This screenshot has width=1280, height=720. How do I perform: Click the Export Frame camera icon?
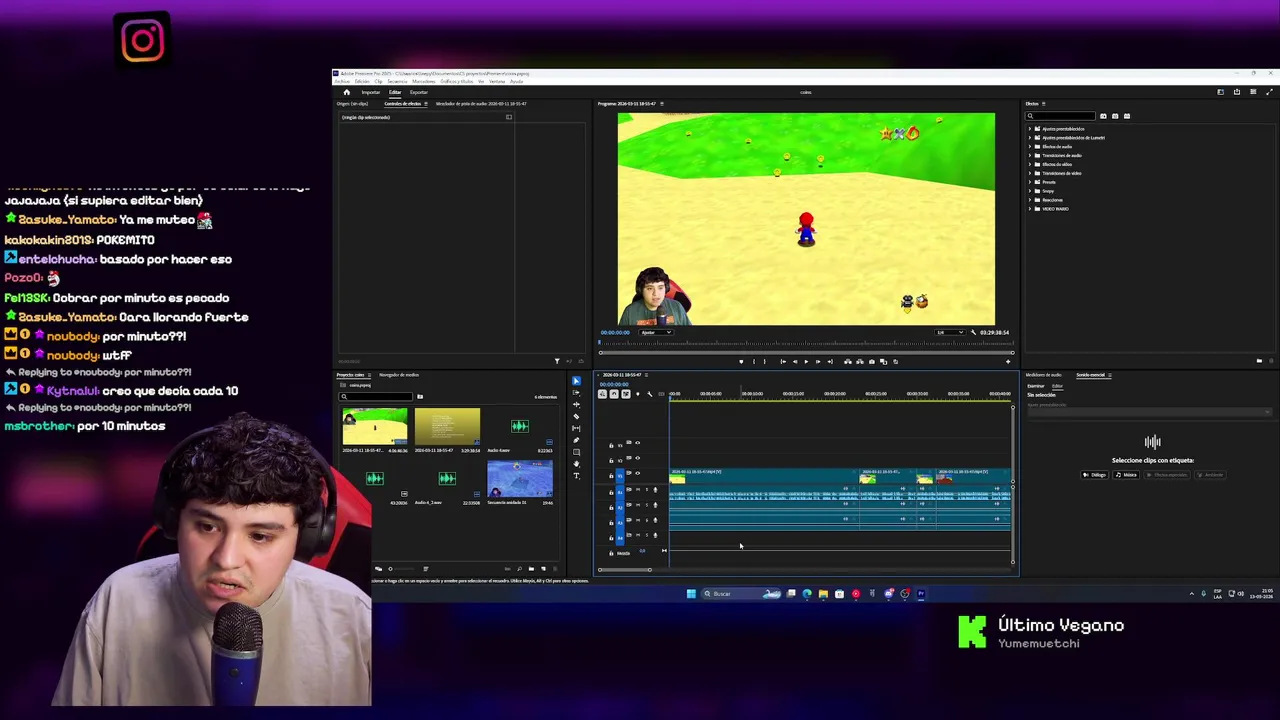pyautogui.click(x=872, y=361)
